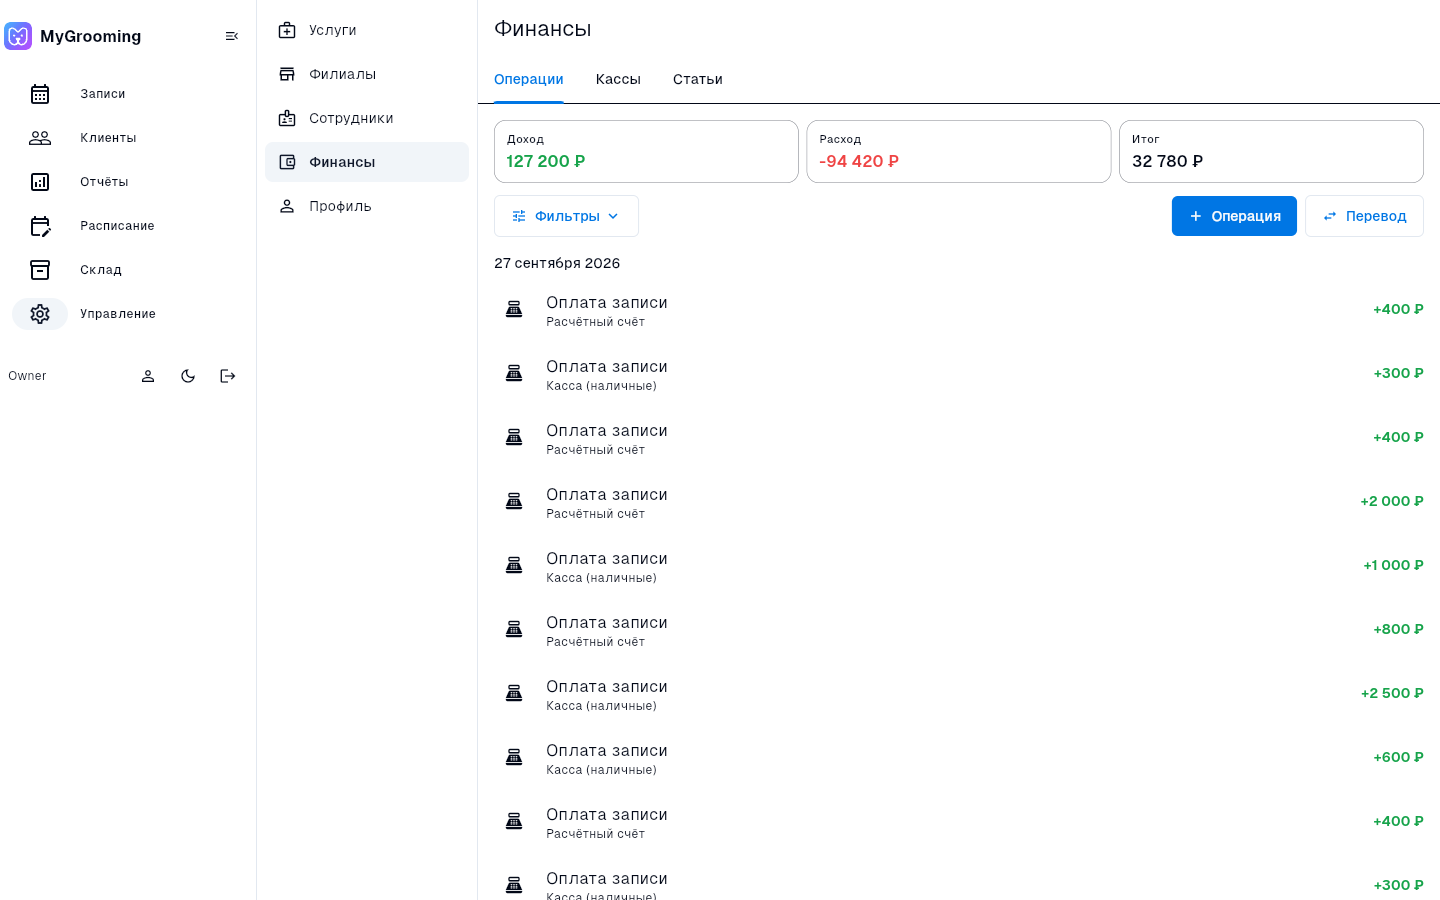
Task: Open the Доход 127 200 ₽ card
Action: point(646,152)
